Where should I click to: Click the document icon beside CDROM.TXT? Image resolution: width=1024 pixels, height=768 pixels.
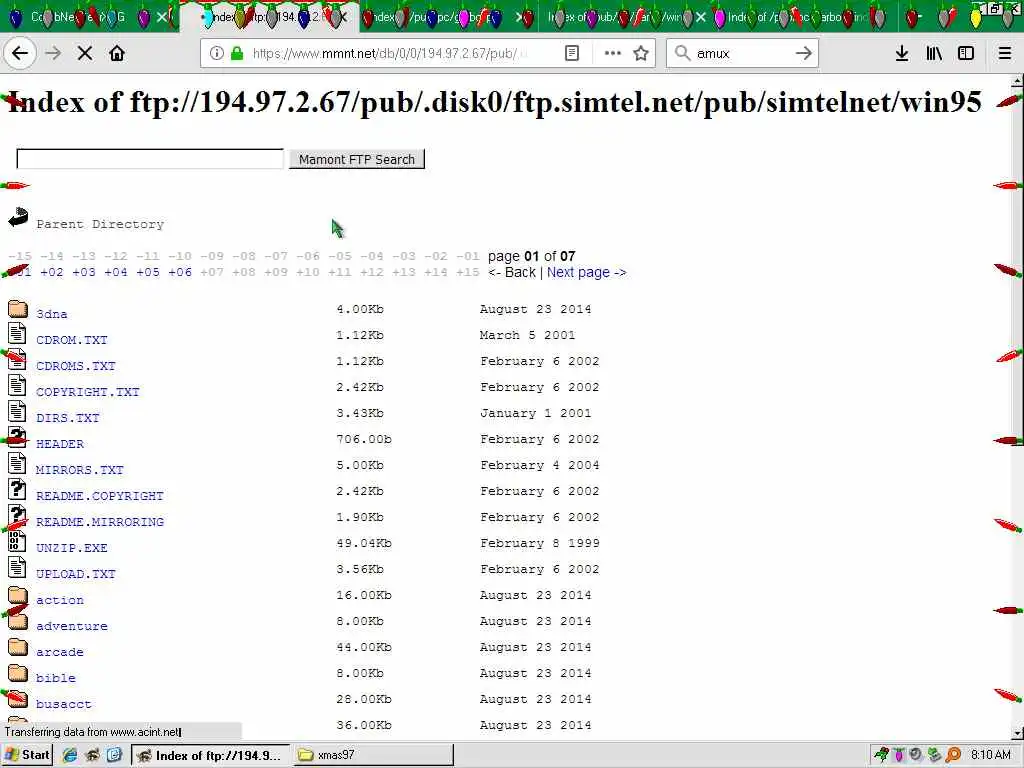click(x=17, y=333)
